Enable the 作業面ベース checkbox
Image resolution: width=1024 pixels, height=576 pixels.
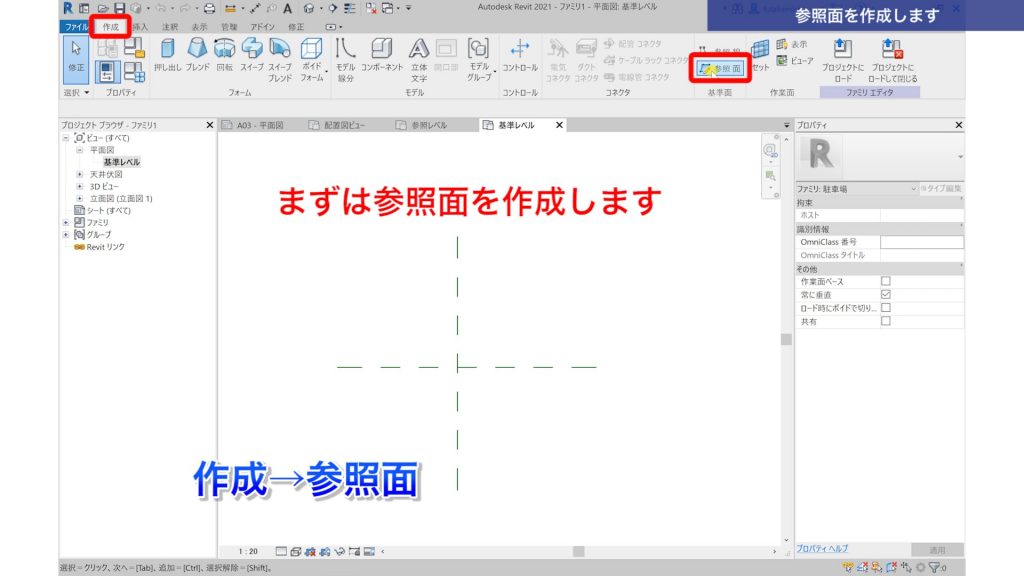885,280
